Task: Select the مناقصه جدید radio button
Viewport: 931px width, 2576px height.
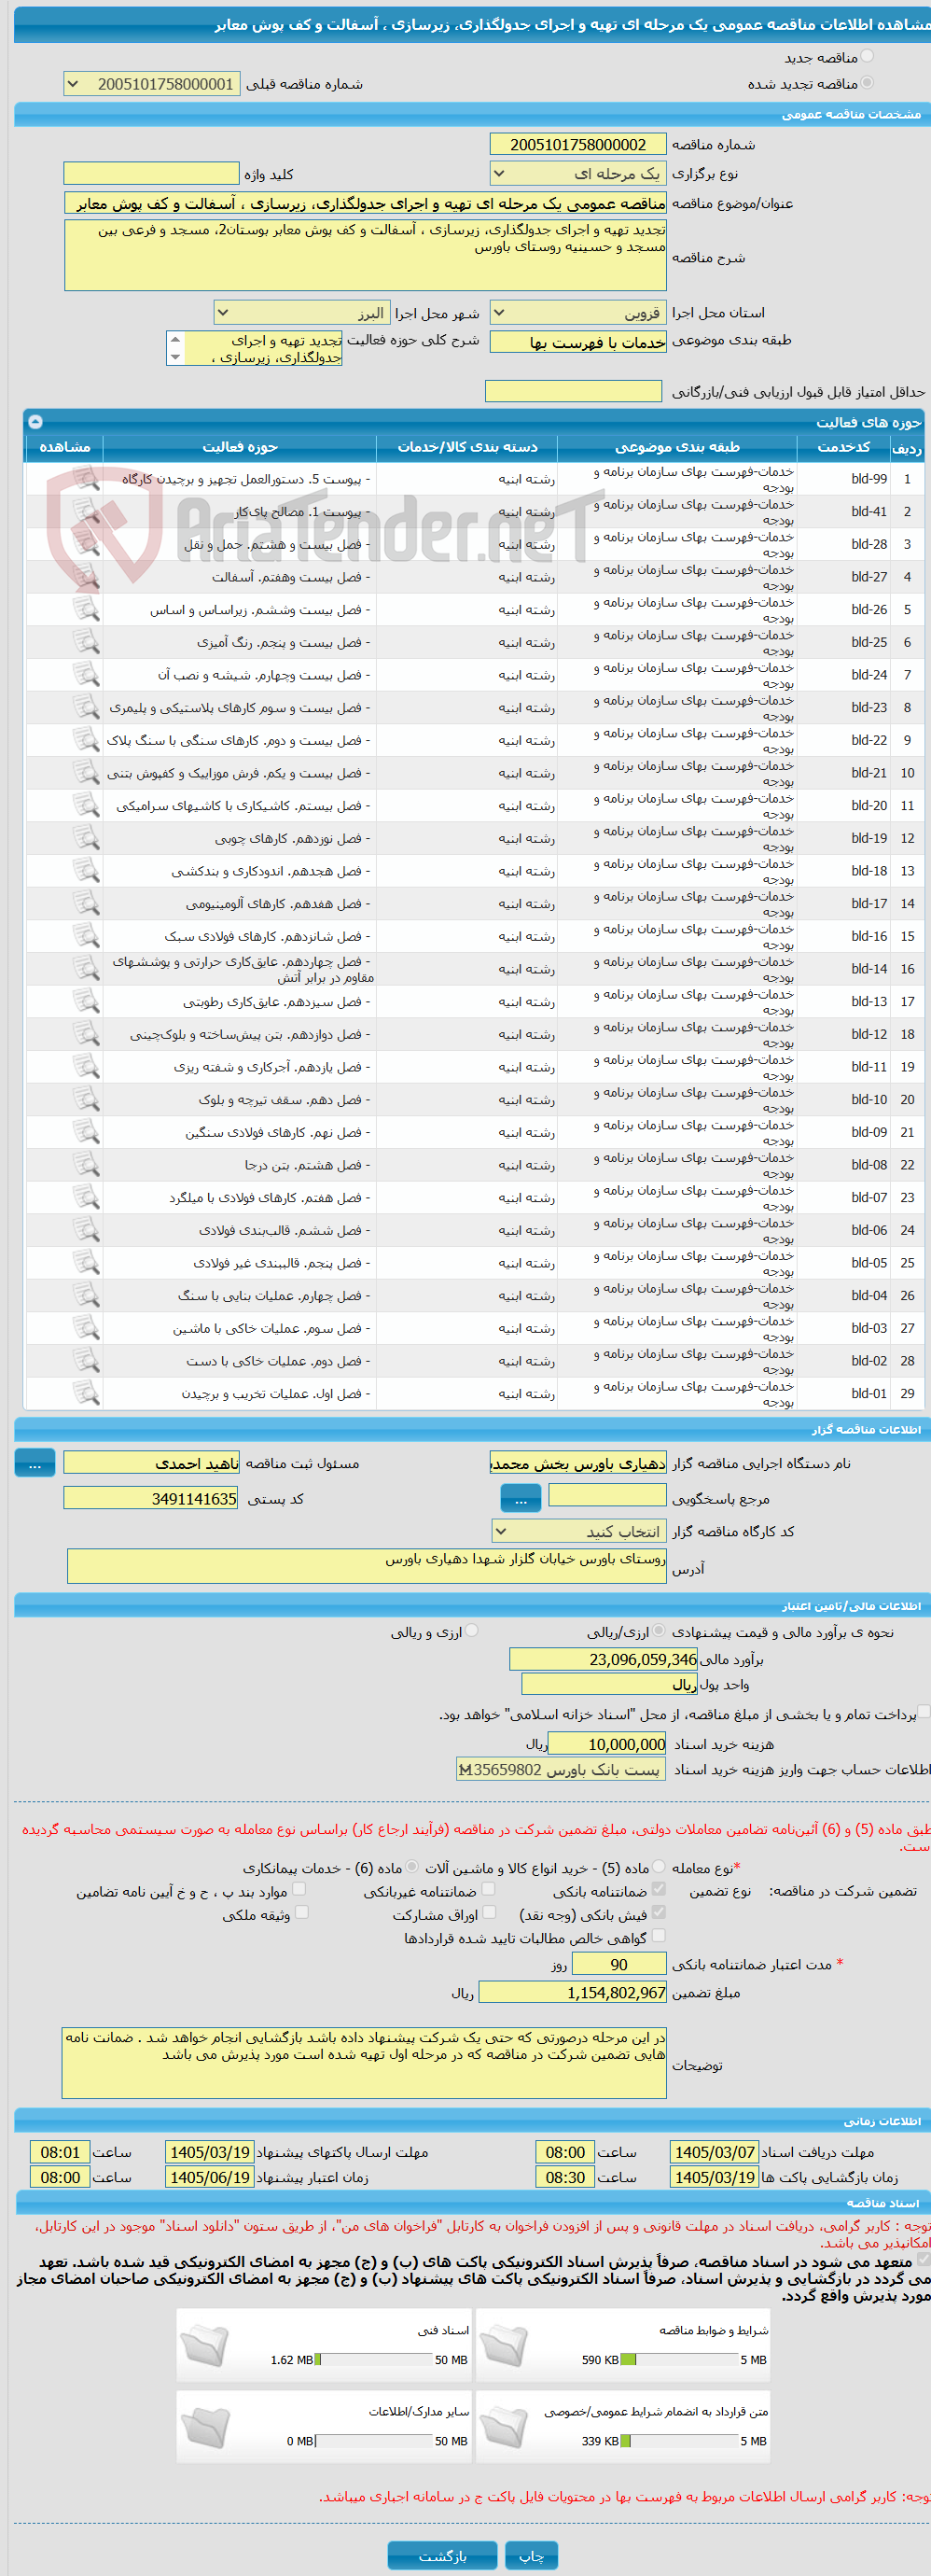Action: 867,57
